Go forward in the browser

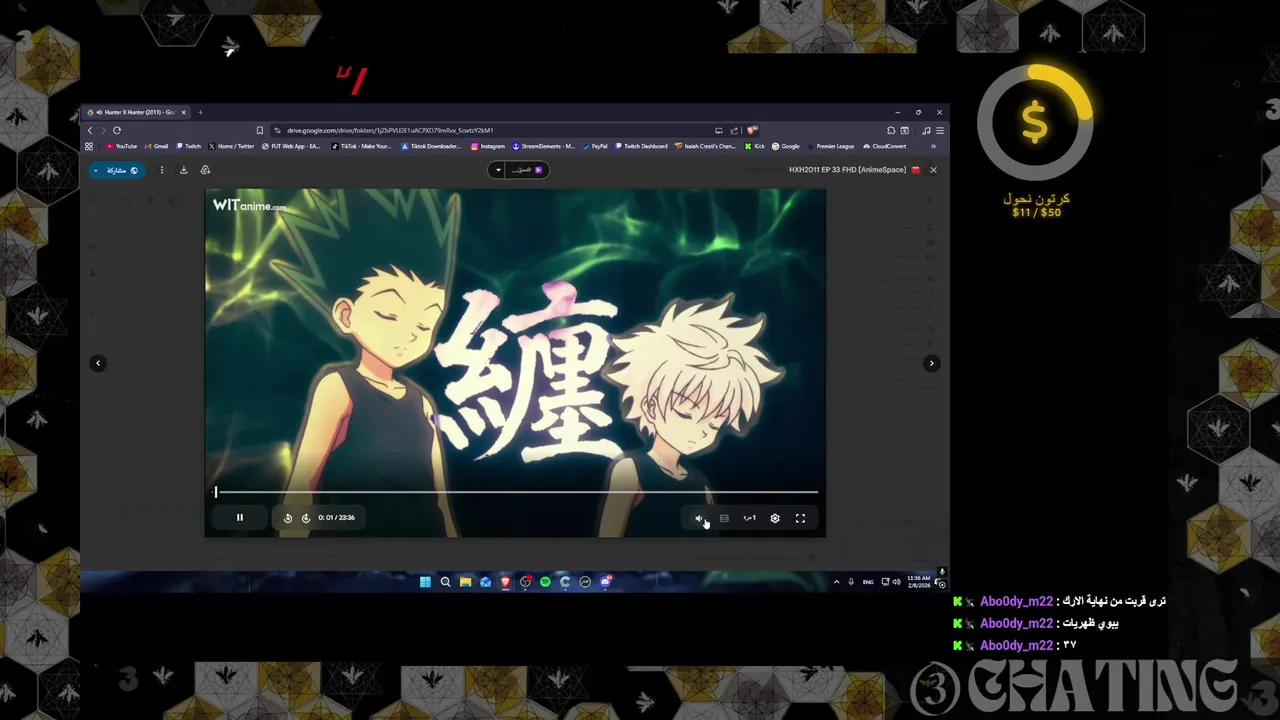[103, 130]
